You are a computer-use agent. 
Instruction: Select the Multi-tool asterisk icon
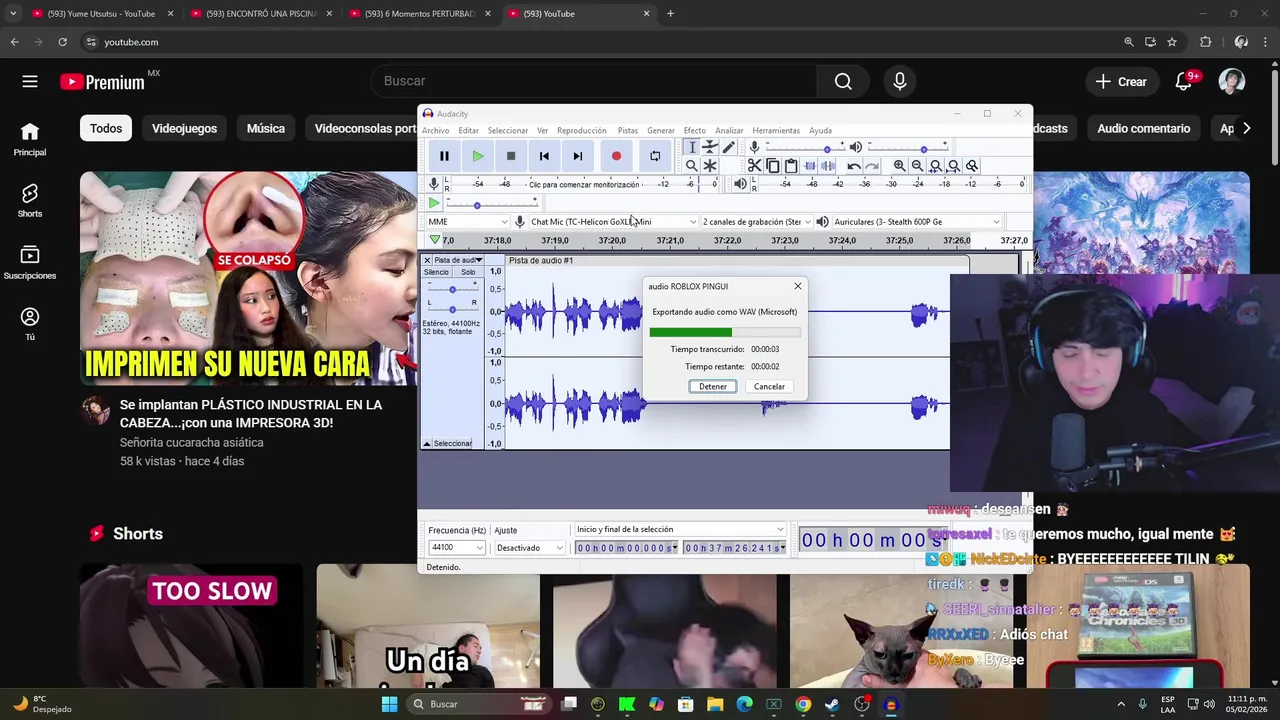[710, 166]
